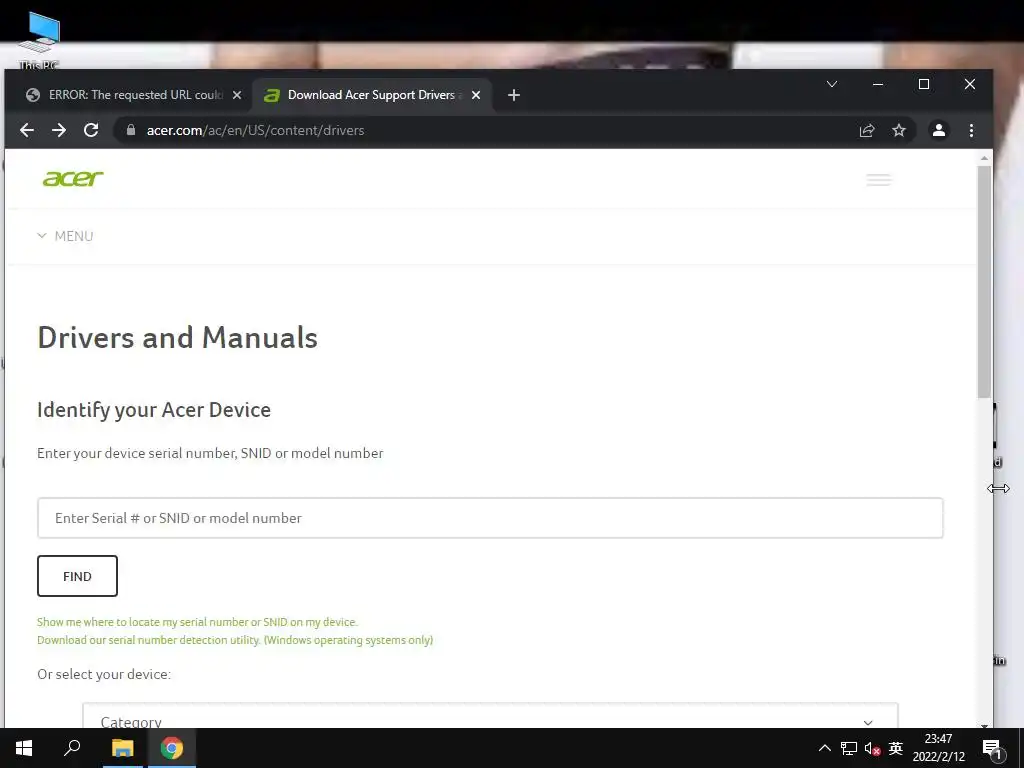Select the This PC desktop icon
The height and width of the screenshot is (768, 1024).
click(x=39, y=40)
